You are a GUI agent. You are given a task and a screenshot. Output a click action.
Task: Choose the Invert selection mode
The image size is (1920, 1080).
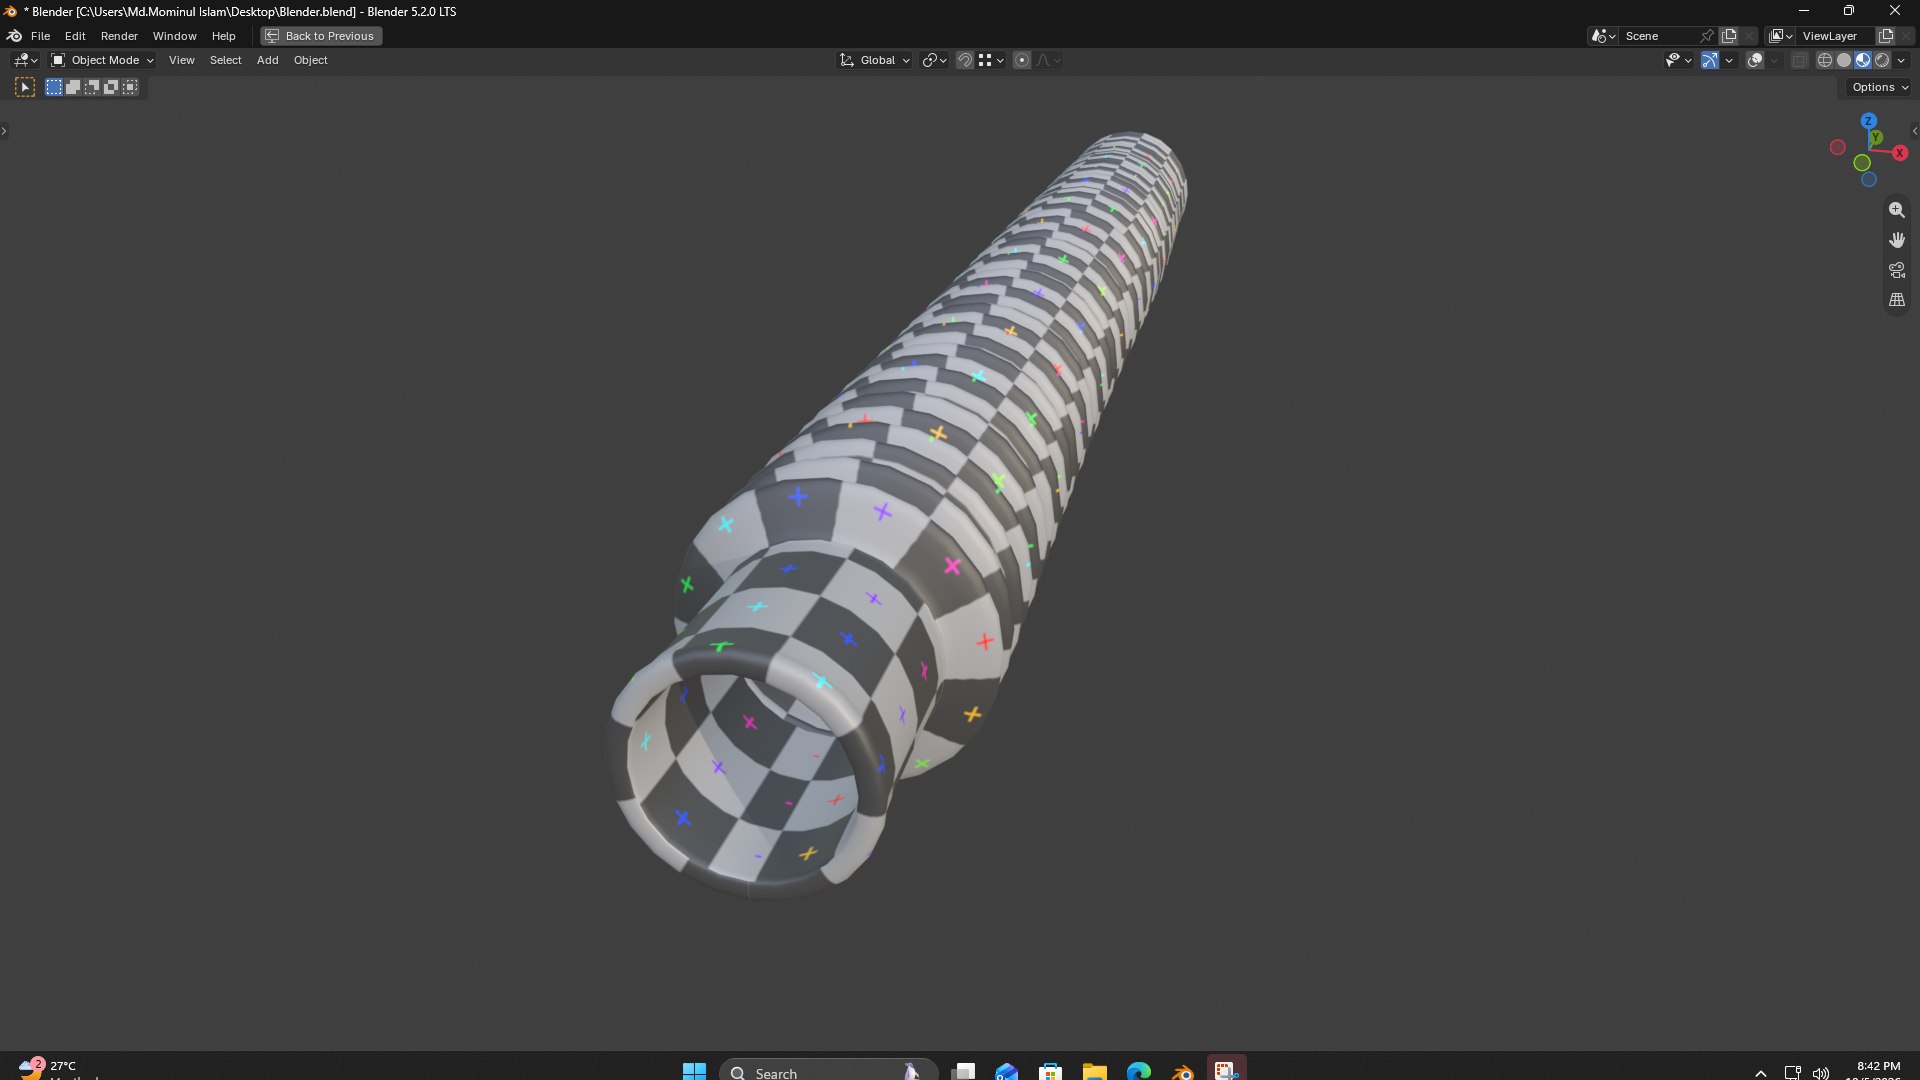(111, 88)
